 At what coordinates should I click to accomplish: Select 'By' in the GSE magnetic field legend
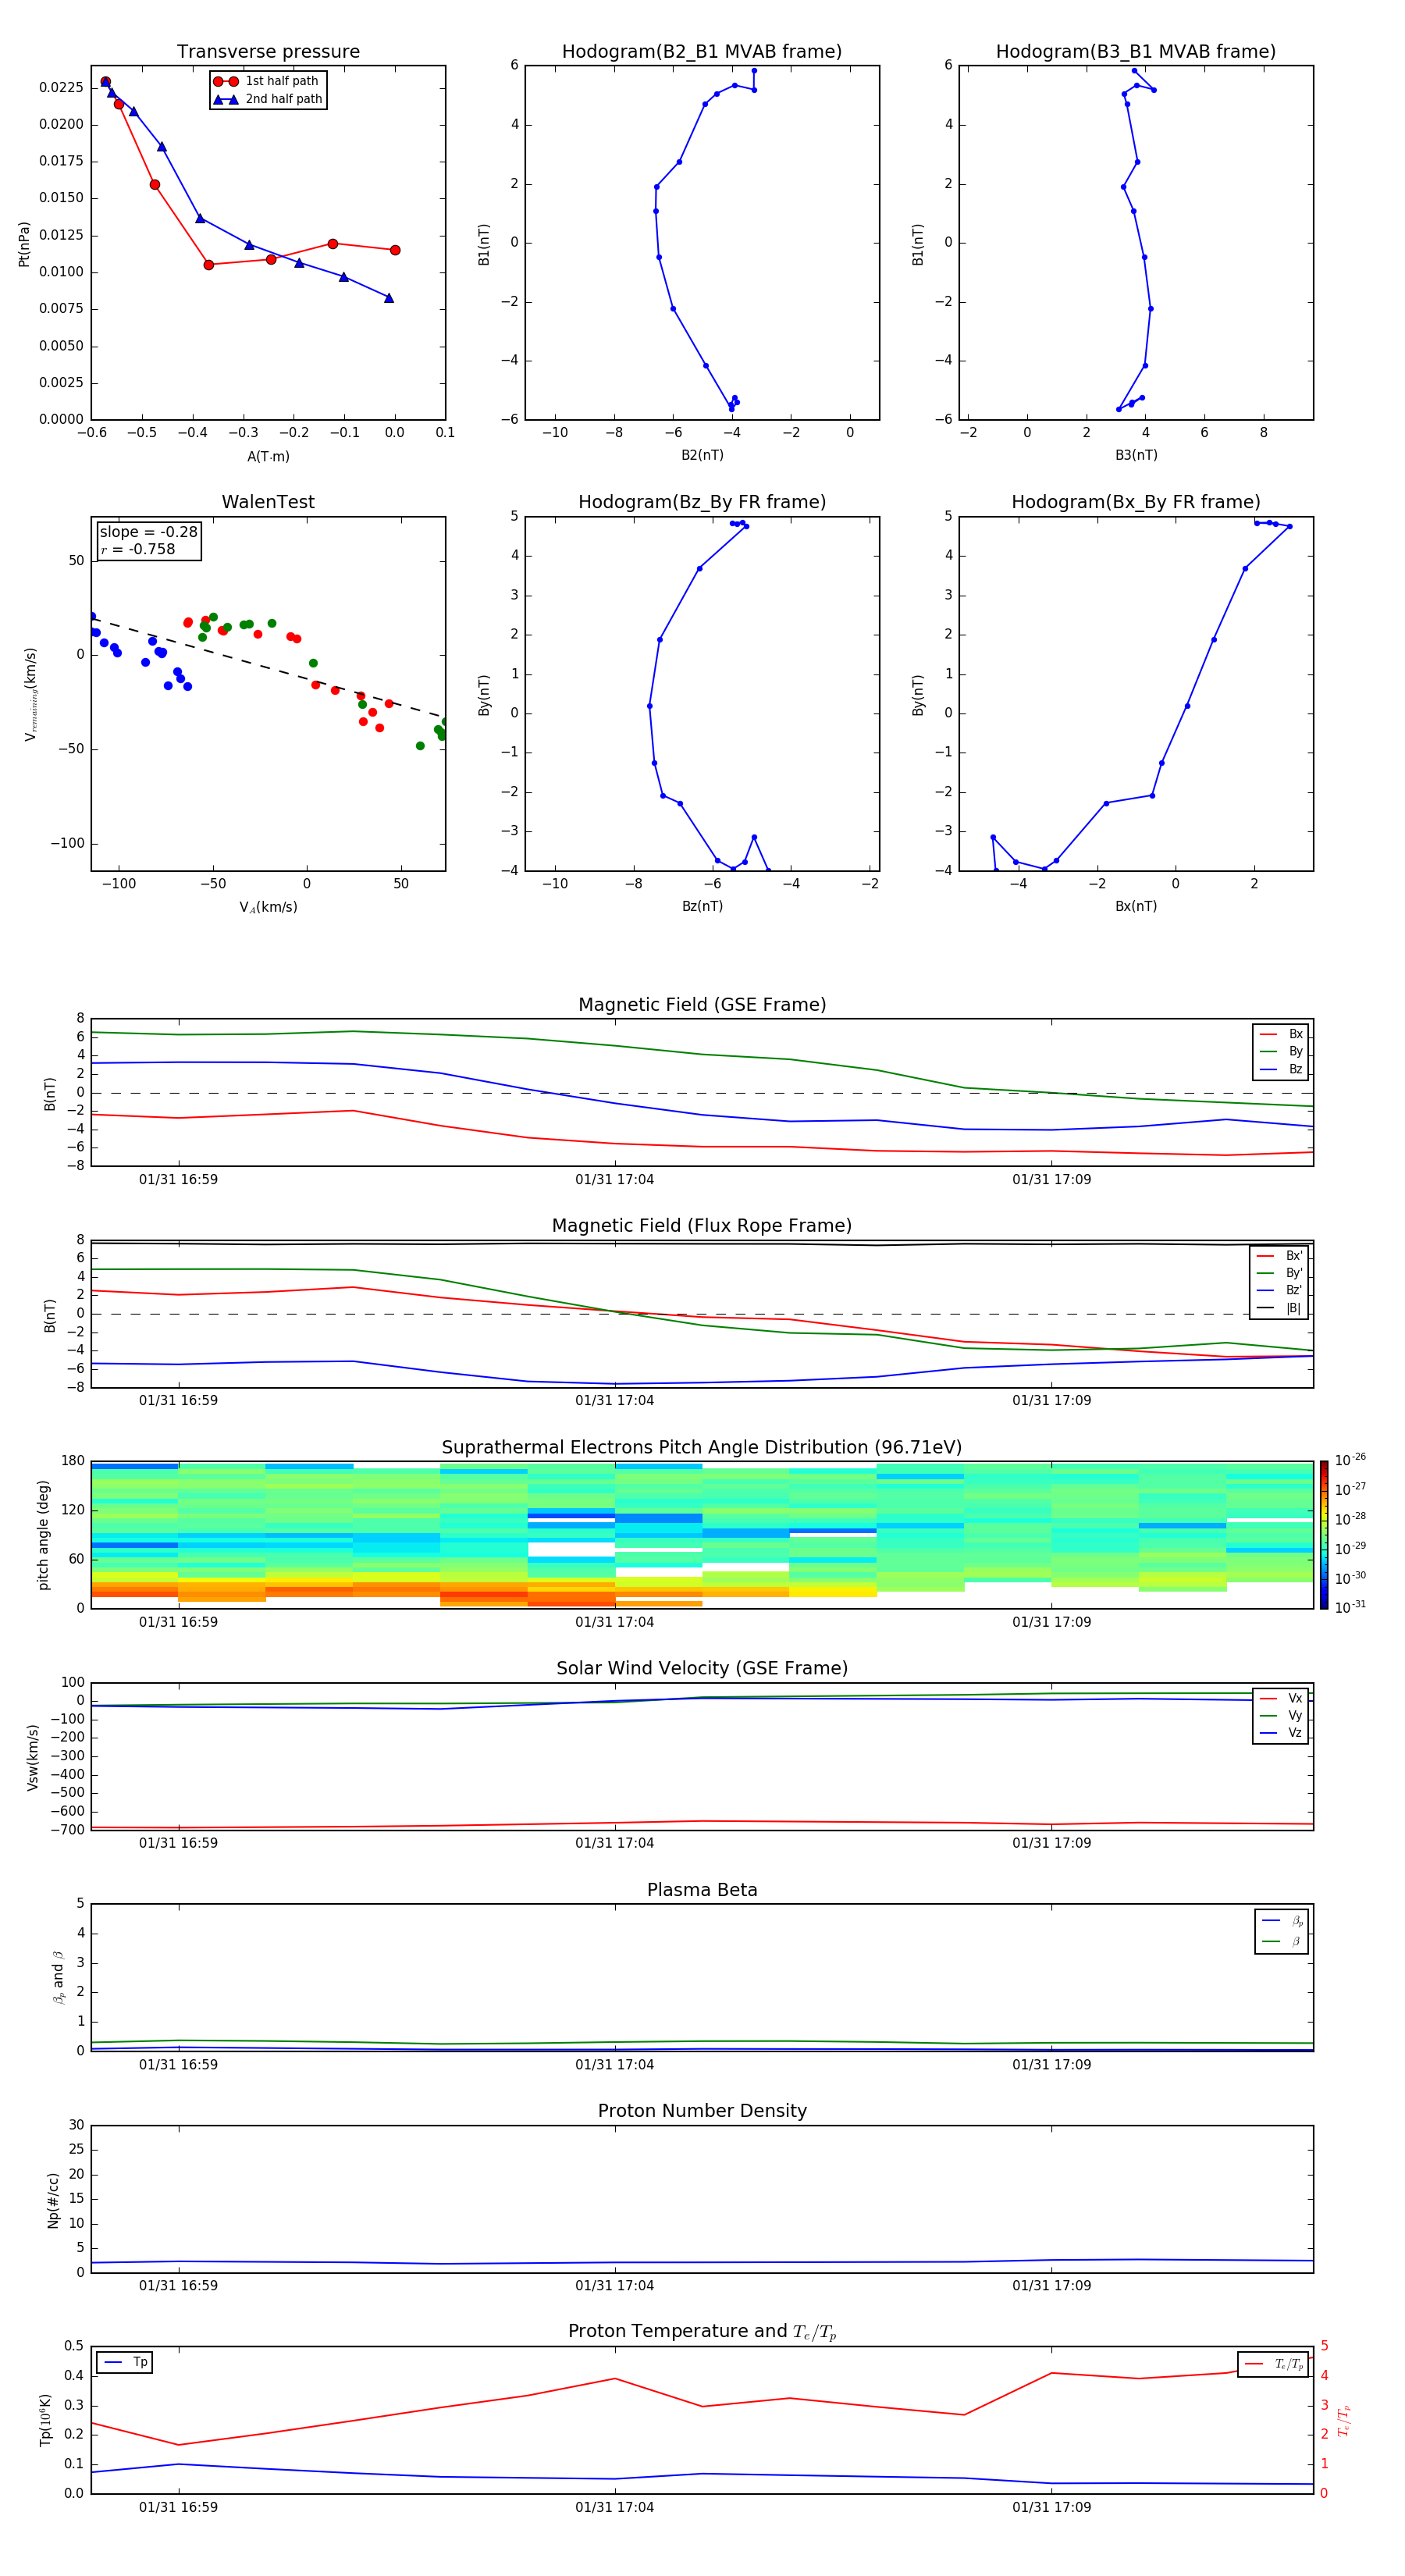[x=1281, y=1052]
